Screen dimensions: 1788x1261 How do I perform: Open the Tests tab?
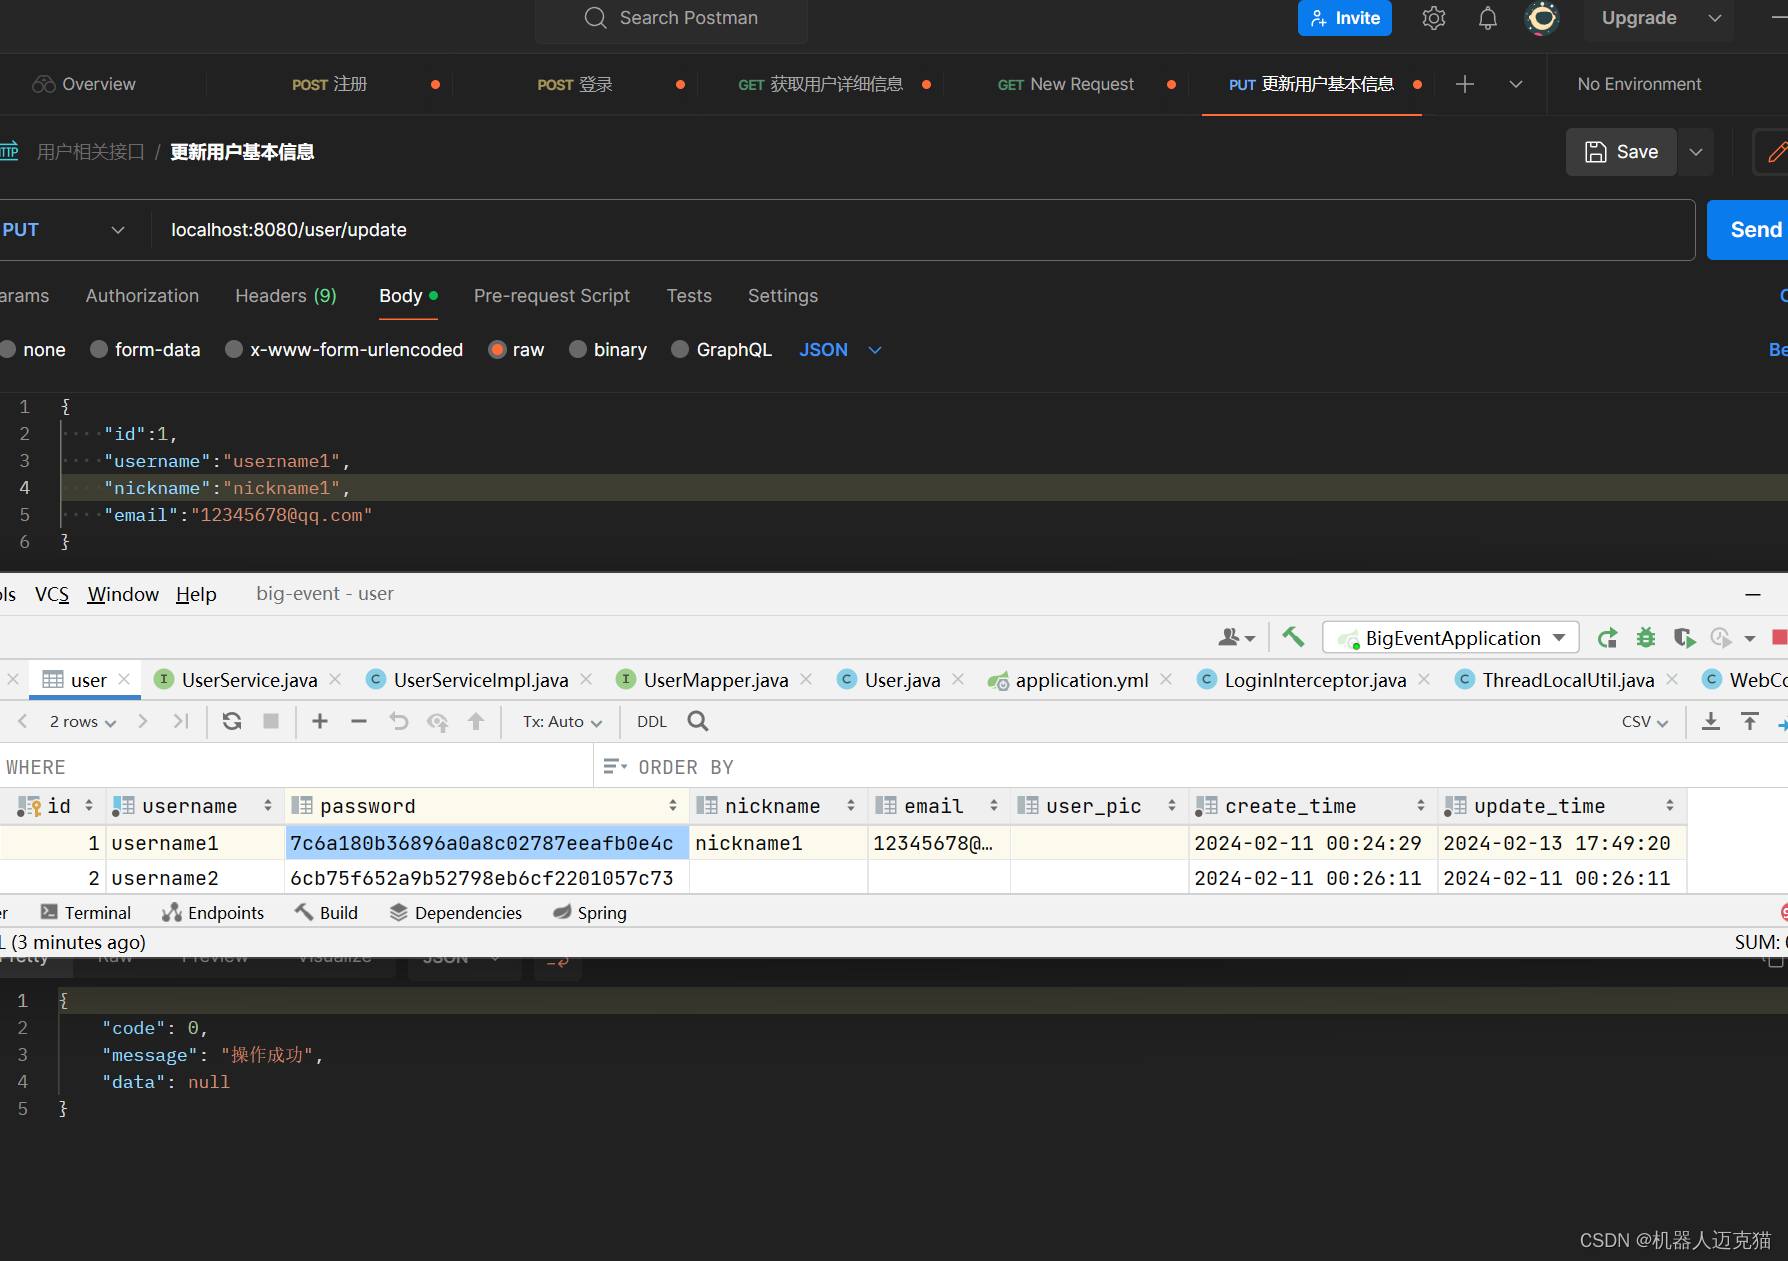689,296
